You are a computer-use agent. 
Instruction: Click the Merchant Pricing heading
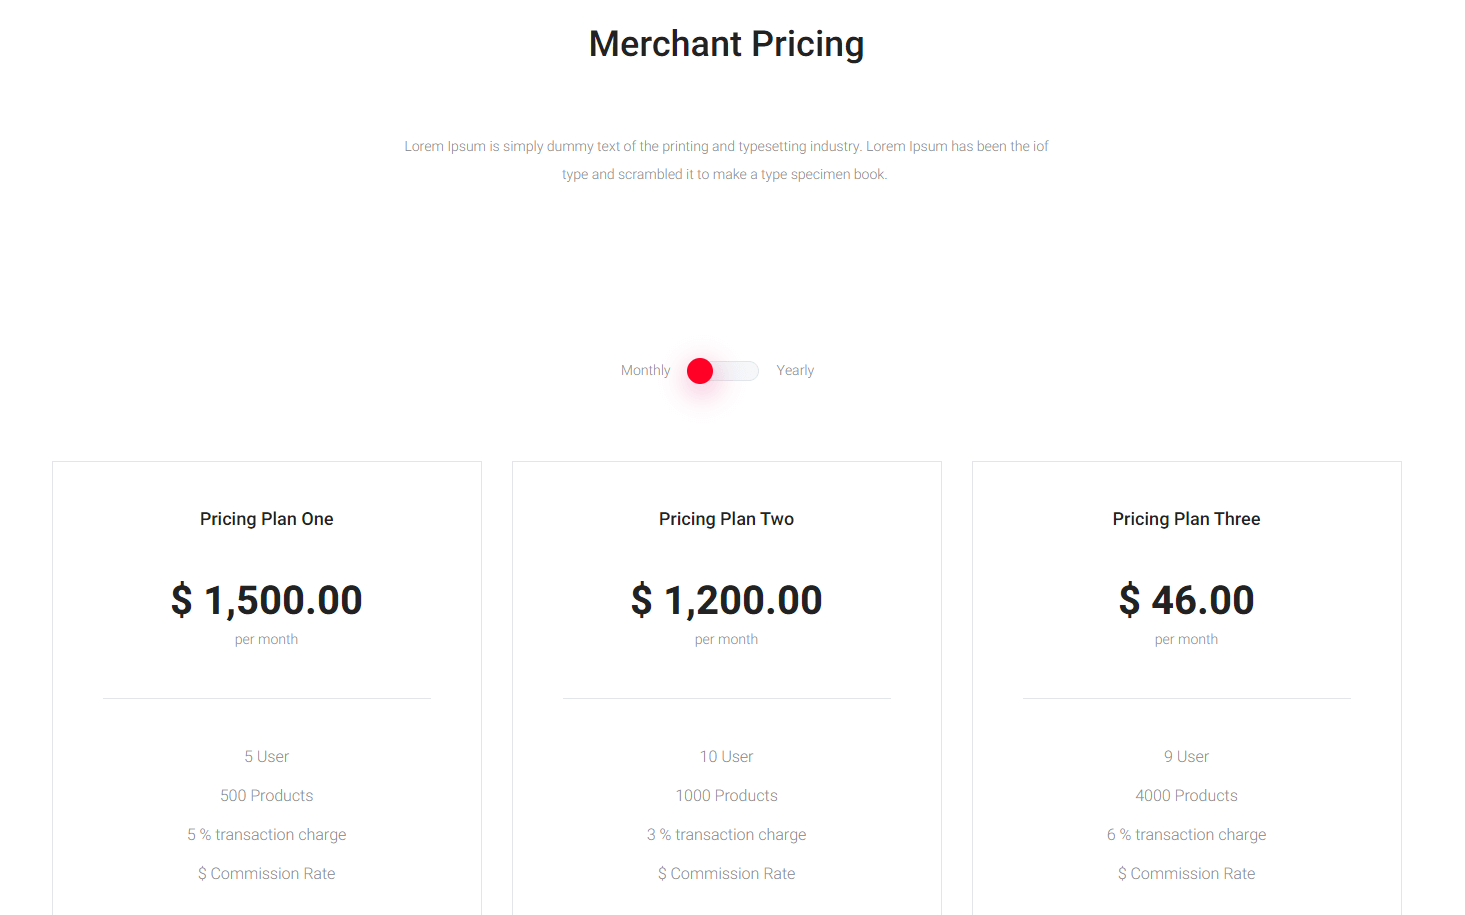click(726, 44)
